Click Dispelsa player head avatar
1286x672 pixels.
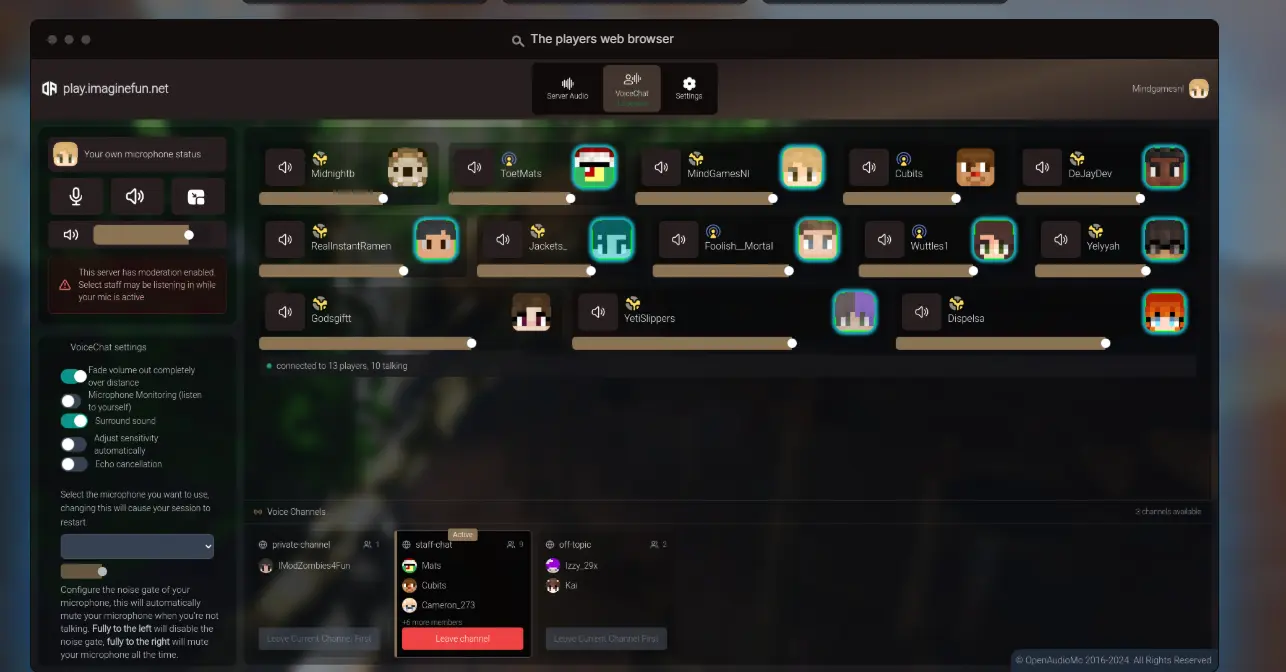1165,312
